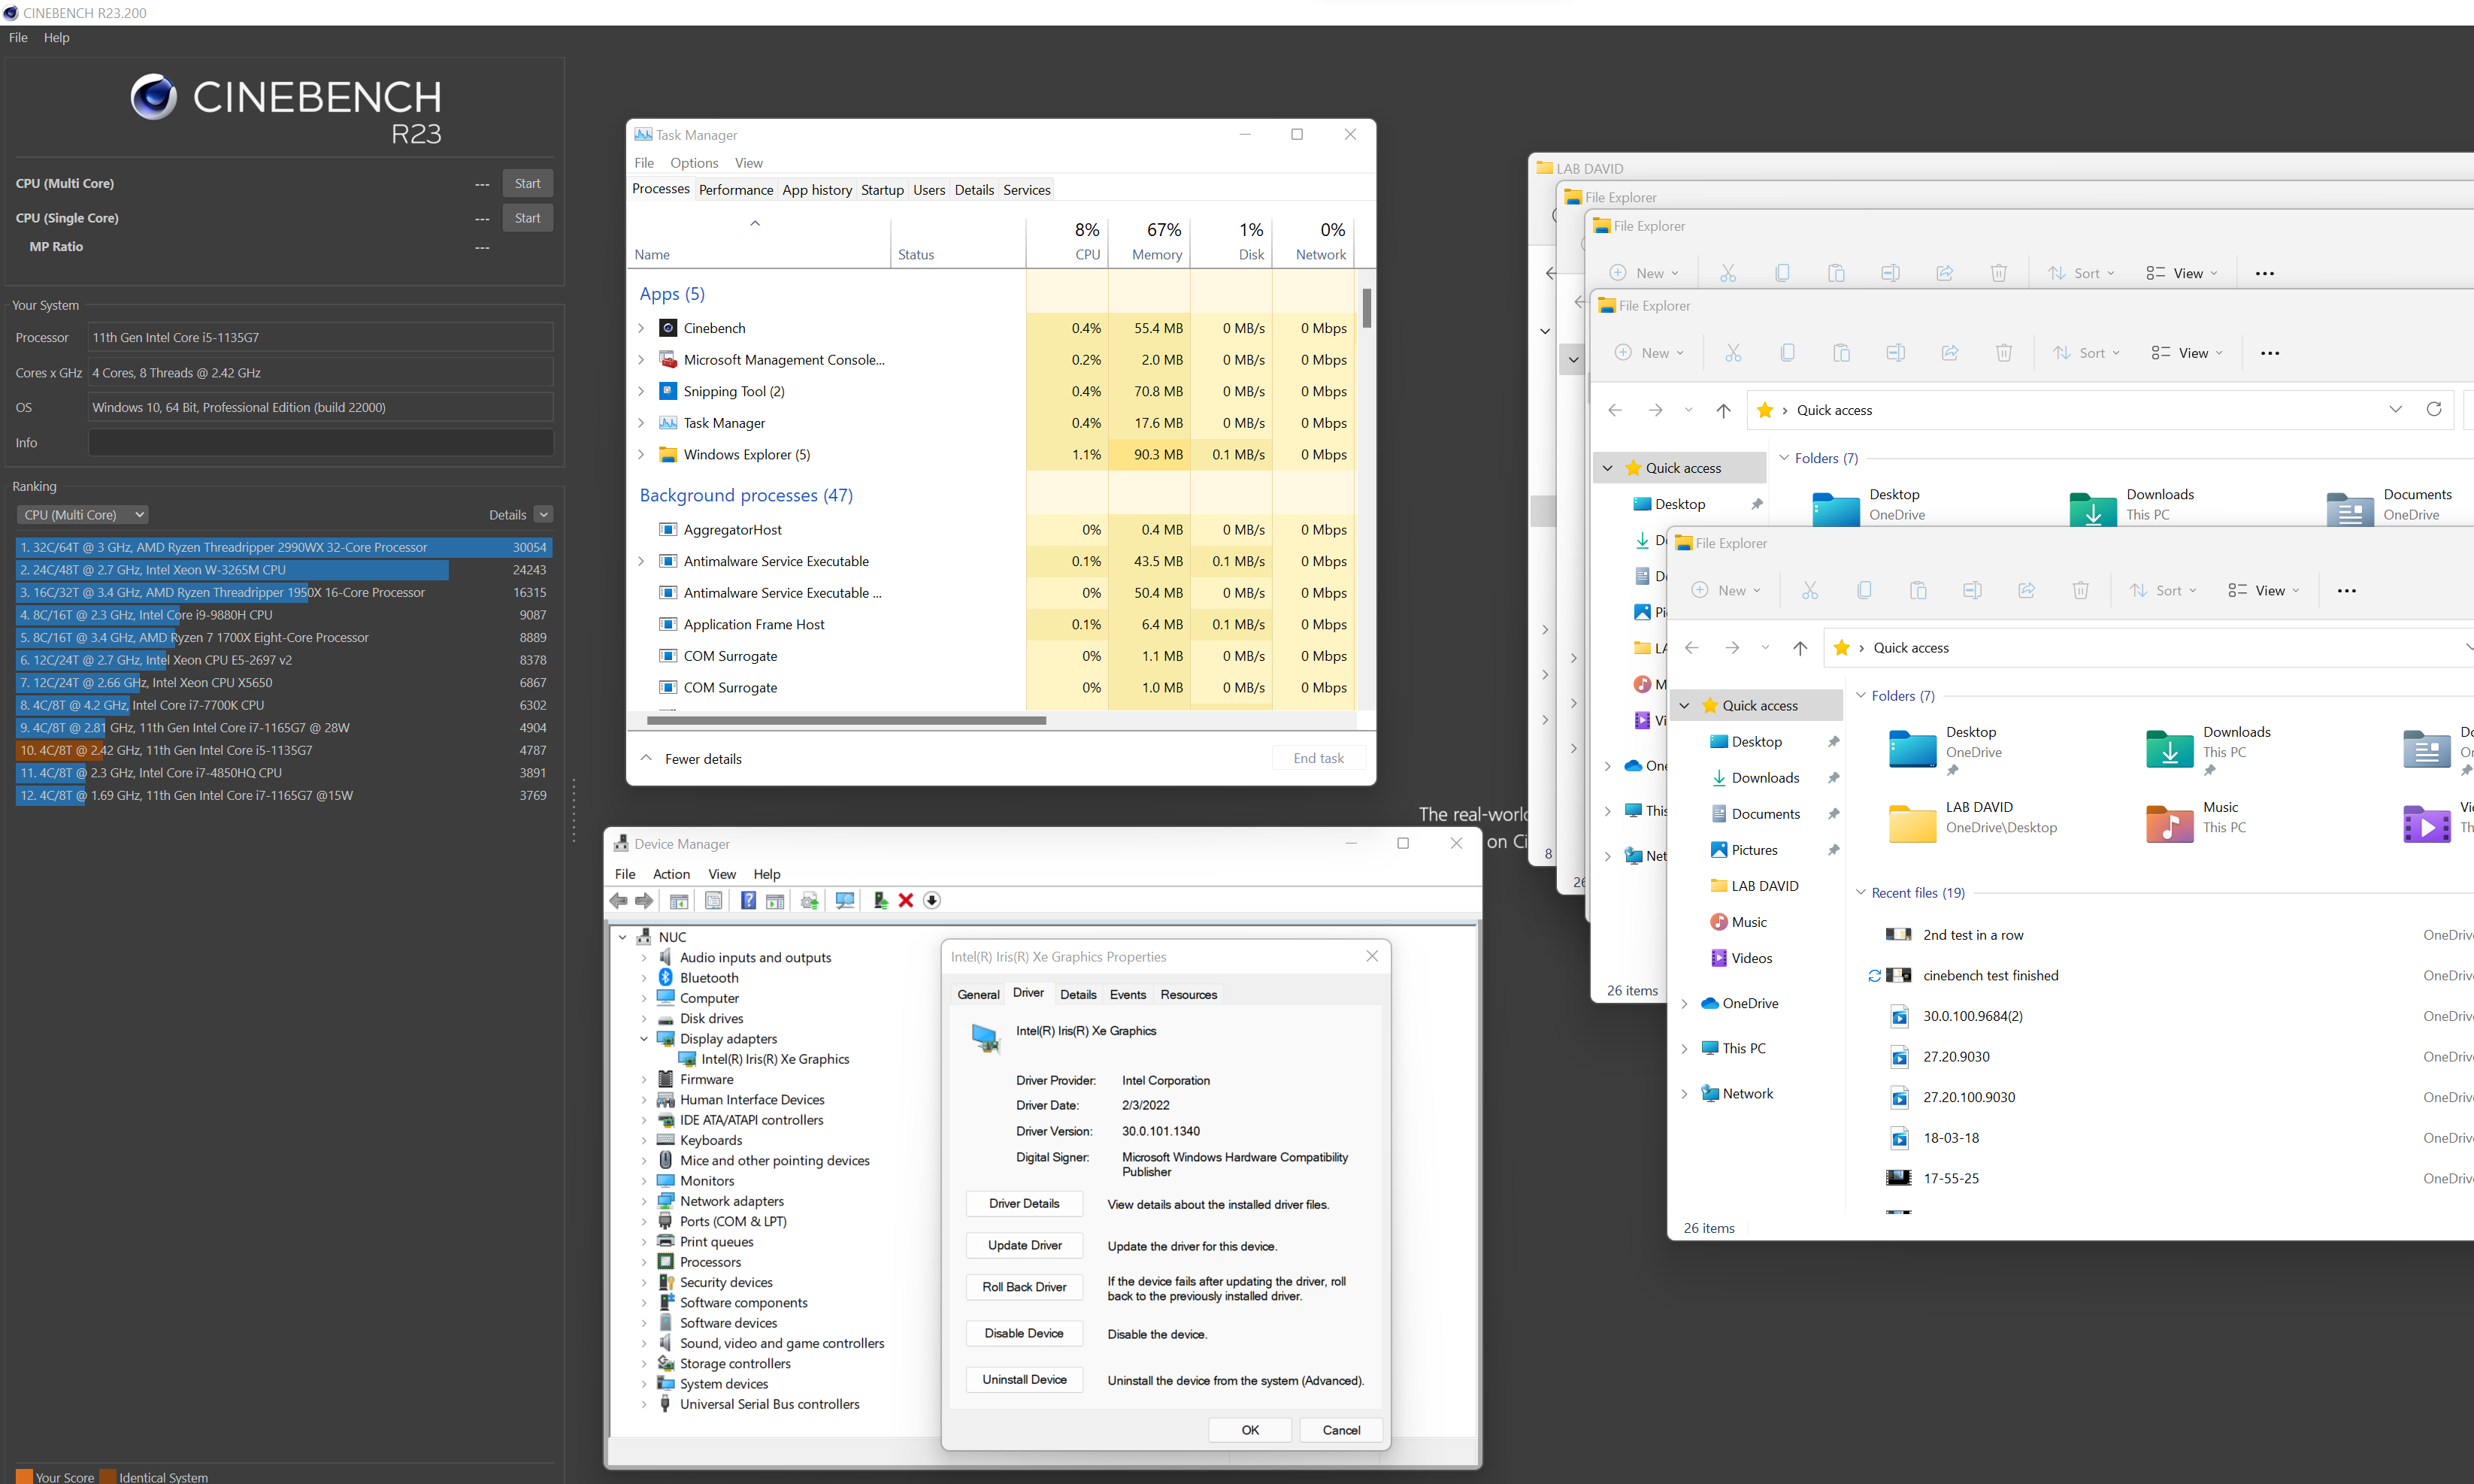The width and height of the screenshot is (2474, 1484).
Task: Open the Action menu in Device Manager
Action: 671,873
